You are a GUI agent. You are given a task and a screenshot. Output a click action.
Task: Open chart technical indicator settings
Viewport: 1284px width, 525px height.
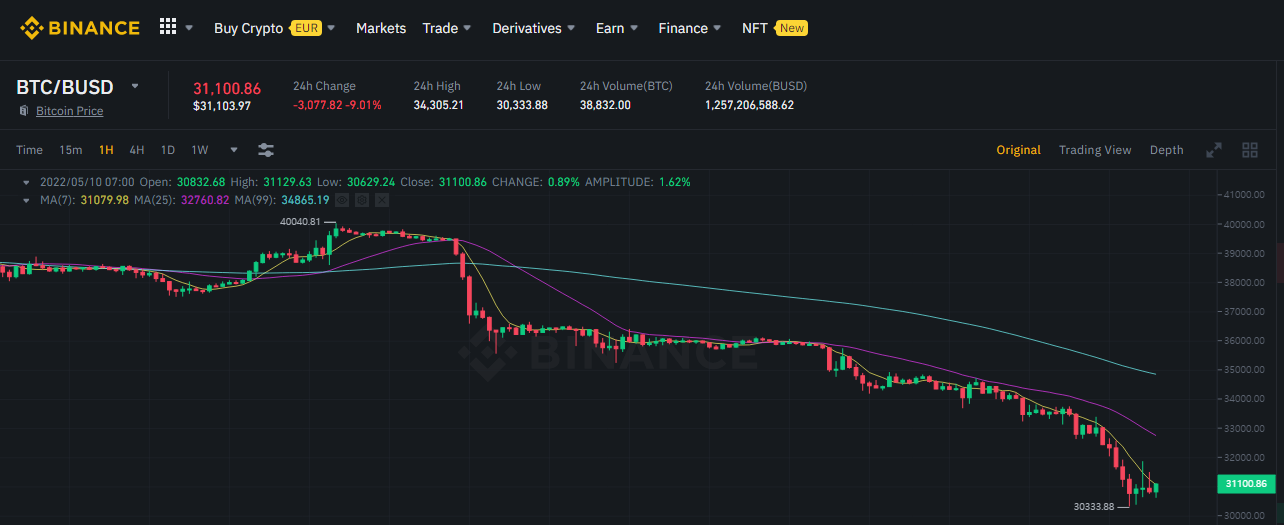point(266,150)
